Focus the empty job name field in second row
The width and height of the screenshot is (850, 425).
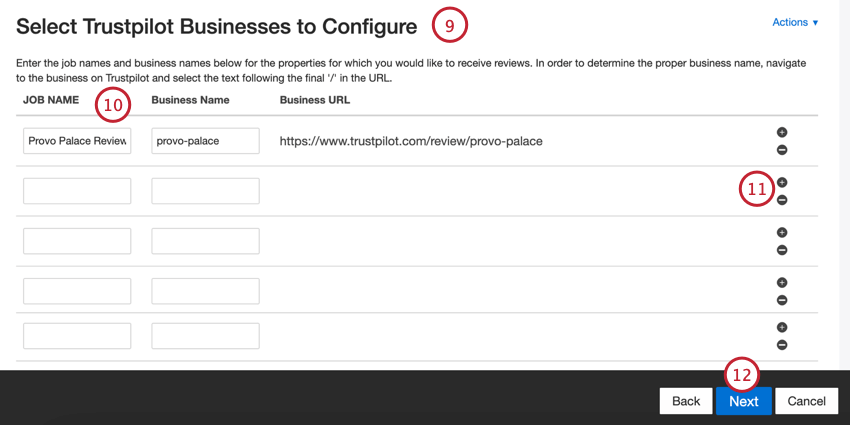(77, 191)
